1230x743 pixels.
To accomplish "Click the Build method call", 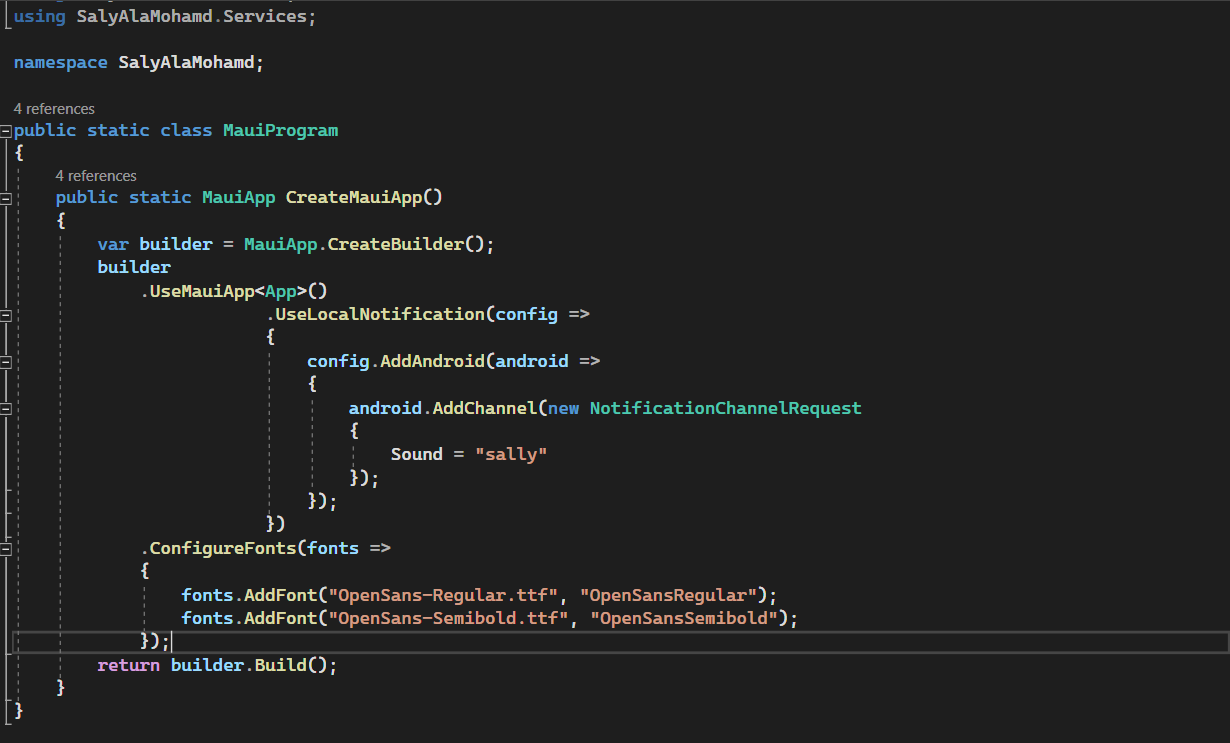I will [x=280, y=665].
